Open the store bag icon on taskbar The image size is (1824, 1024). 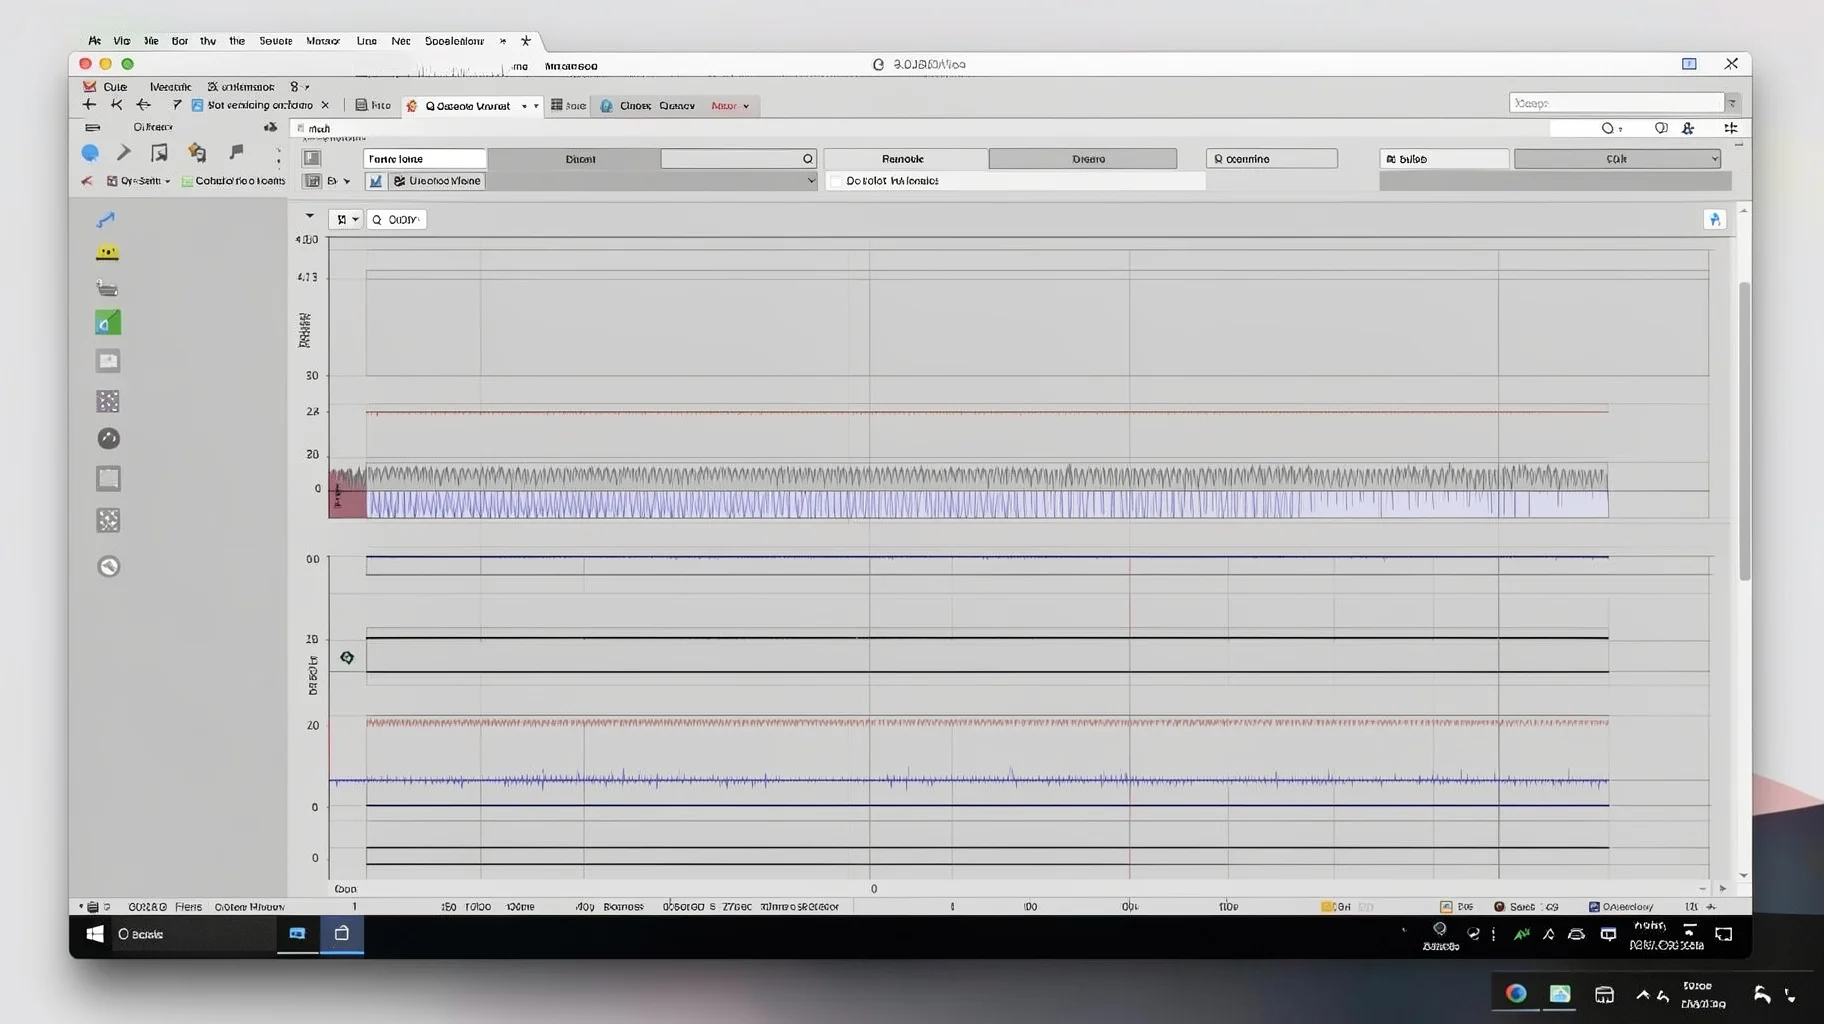click(x=341, y=933)
